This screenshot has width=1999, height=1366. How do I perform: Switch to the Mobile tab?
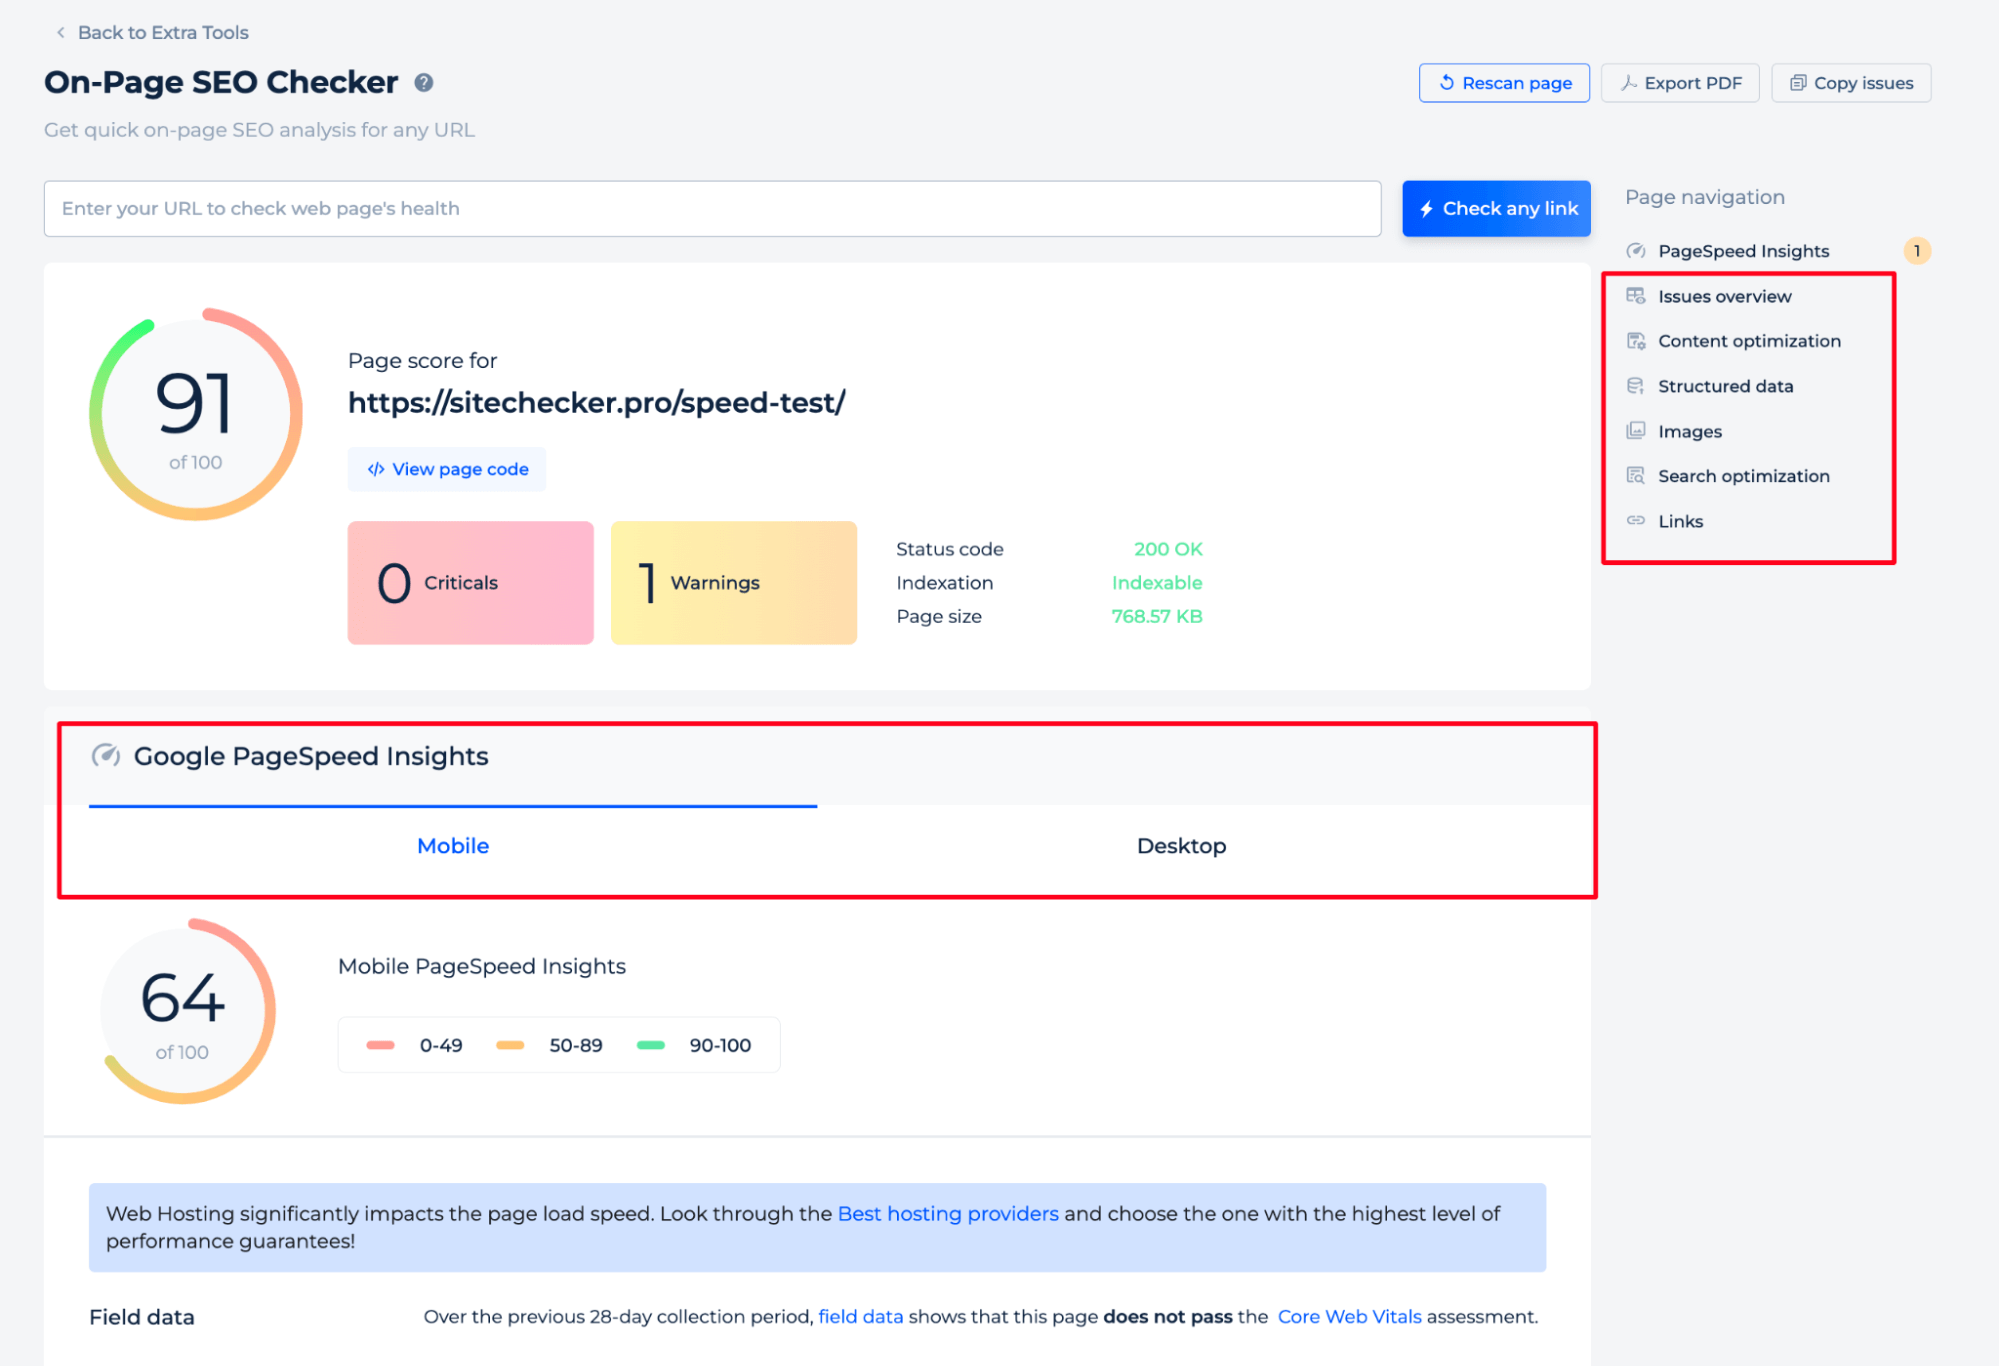click(x=453, y=846)
